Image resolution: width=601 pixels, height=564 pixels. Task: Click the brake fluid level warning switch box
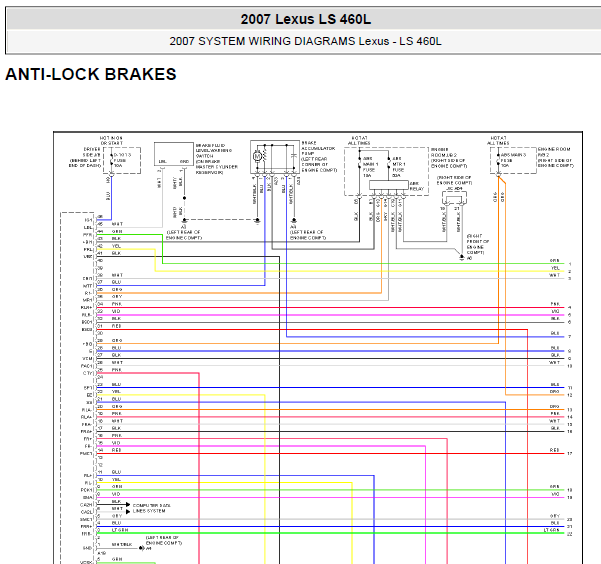point(174,154)
